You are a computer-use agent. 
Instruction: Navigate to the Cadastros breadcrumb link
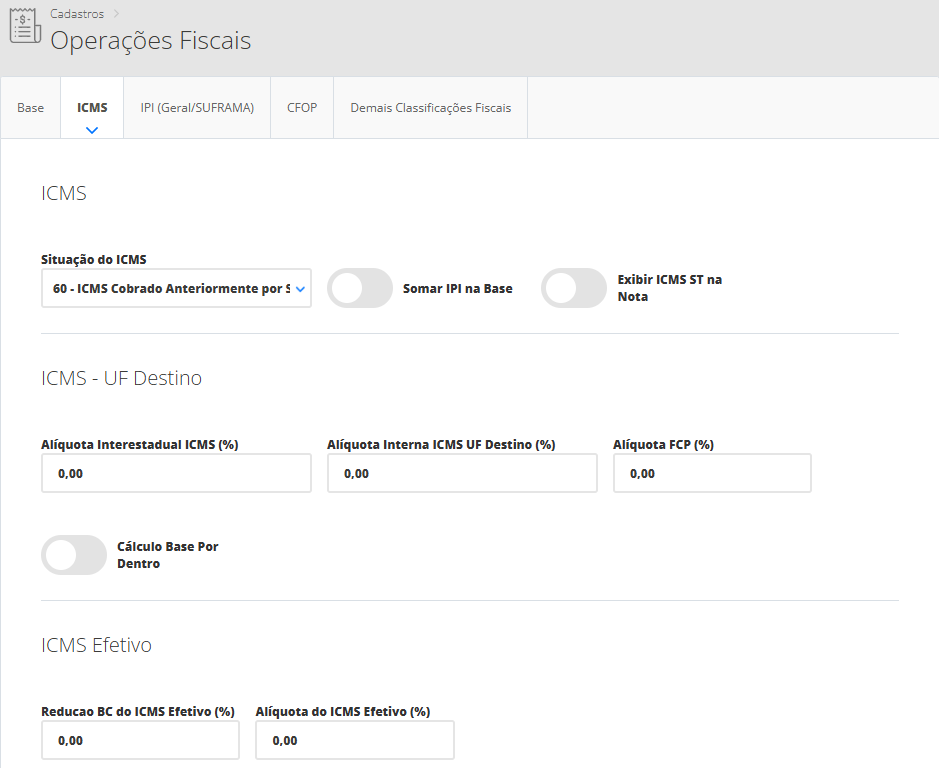(77, 14)
